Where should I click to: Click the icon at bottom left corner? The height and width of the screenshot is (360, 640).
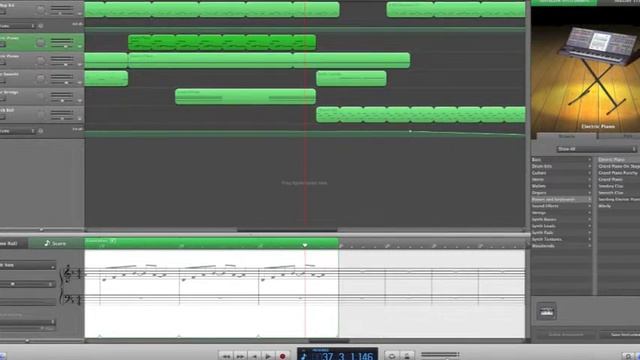tap(2, 356)
